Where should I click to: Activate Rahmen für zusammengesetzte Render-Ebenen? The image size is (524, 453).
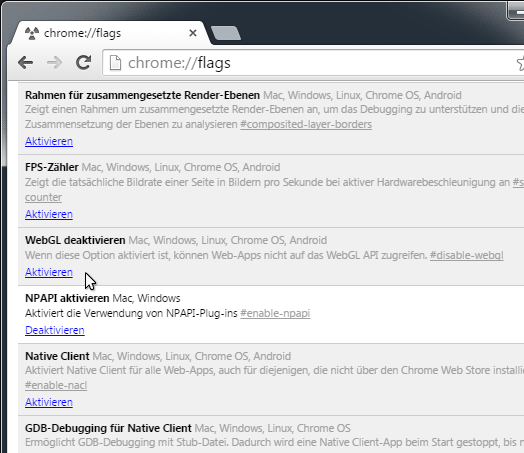pos(49,141)
